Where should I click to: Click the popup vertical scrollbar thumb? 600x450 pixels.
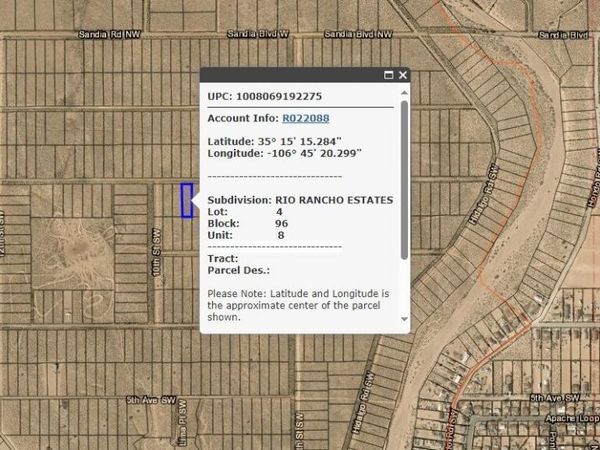click(404, 180)
